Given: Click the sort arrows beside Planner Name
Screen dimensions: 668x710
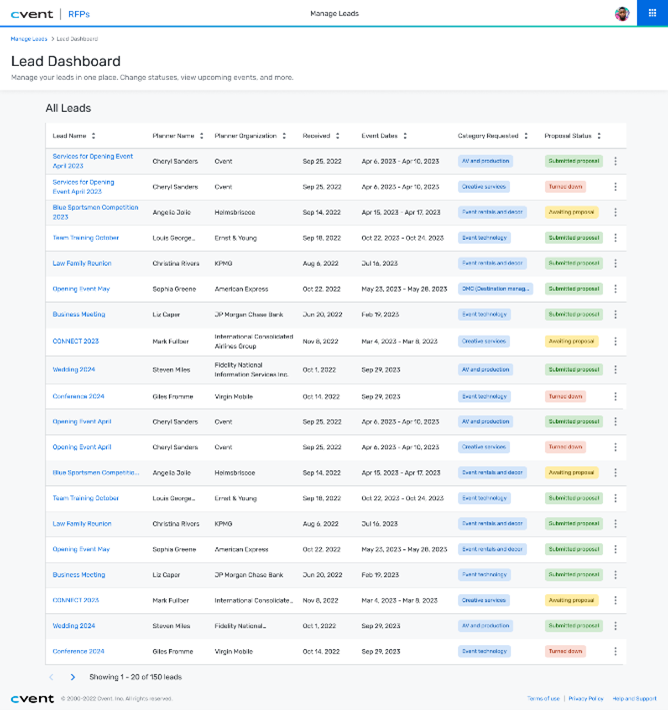Looking at the screenshot, I should pos(202,136).
